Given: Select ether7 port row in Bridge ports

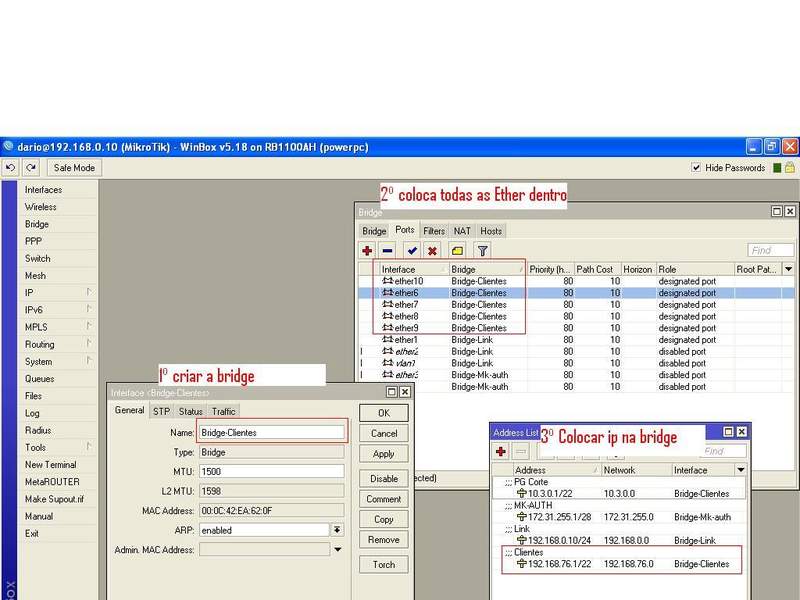Looking at the screenshot, I should click(x=577, y=305).
